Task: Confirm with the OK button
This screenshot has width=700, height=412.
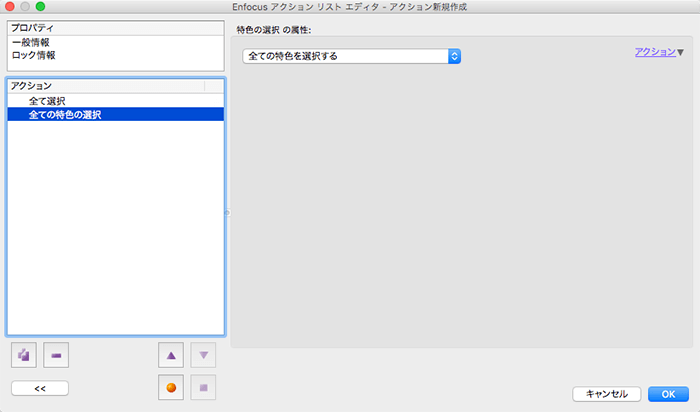Action: [x=668, y=394]
